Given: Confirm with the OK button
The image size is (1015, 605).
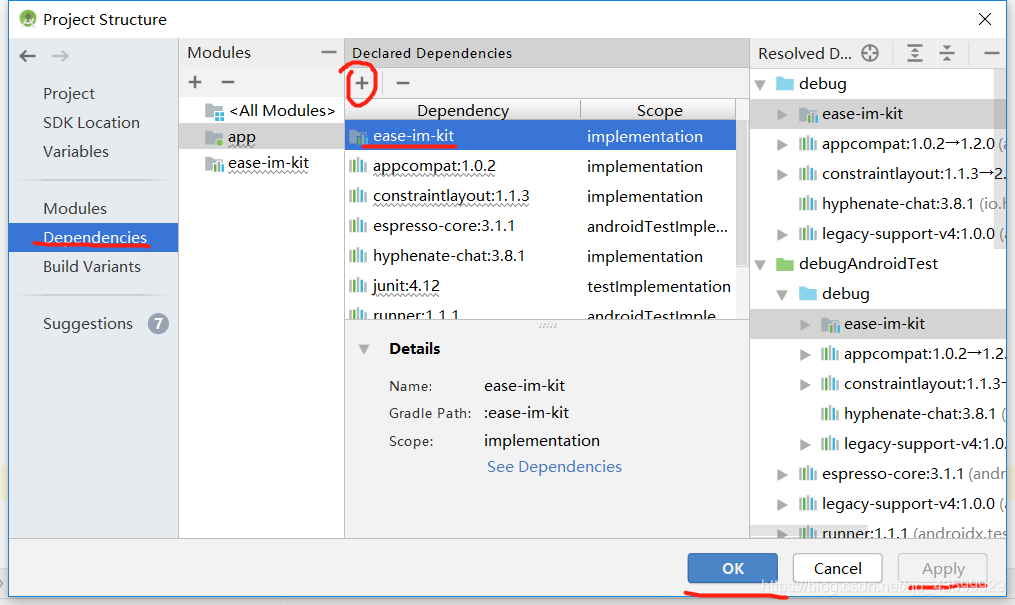Looking at the screenshot, I should pos(733,568).
